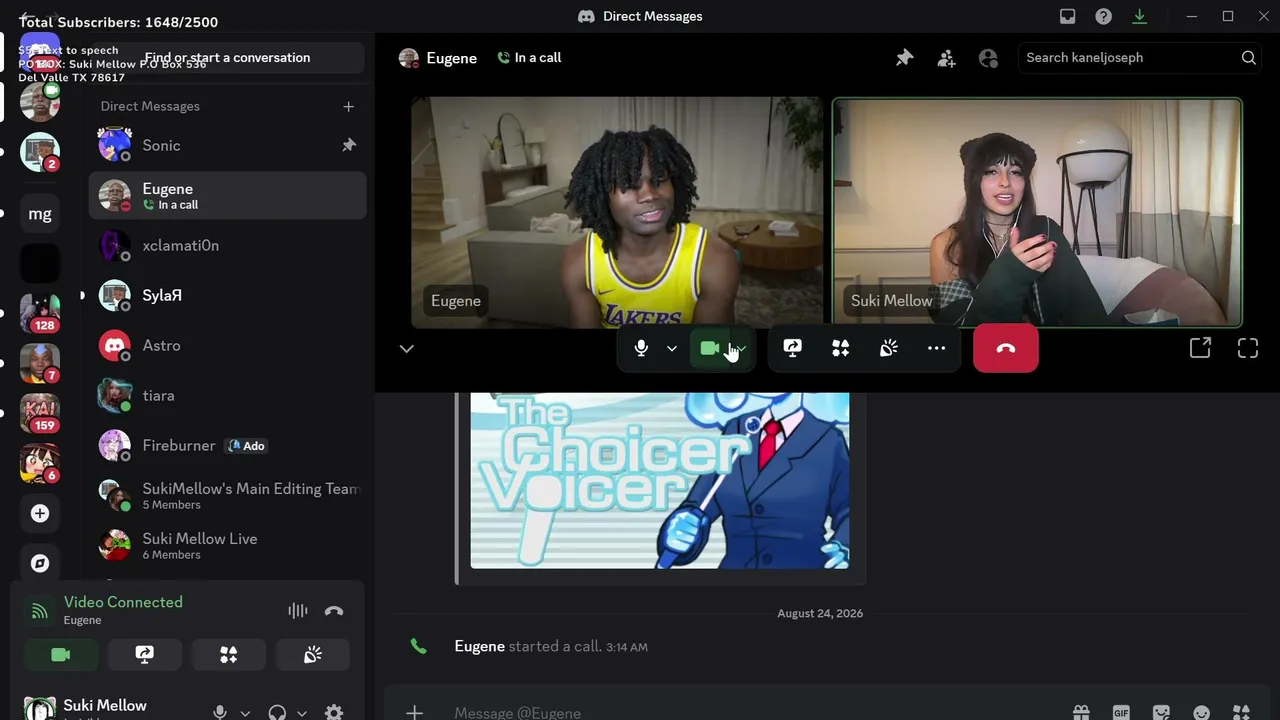The height and width of the screenshot is (720, 1280).
Task: Open pinned messages in the chat header
Action: tap(904, 58)
